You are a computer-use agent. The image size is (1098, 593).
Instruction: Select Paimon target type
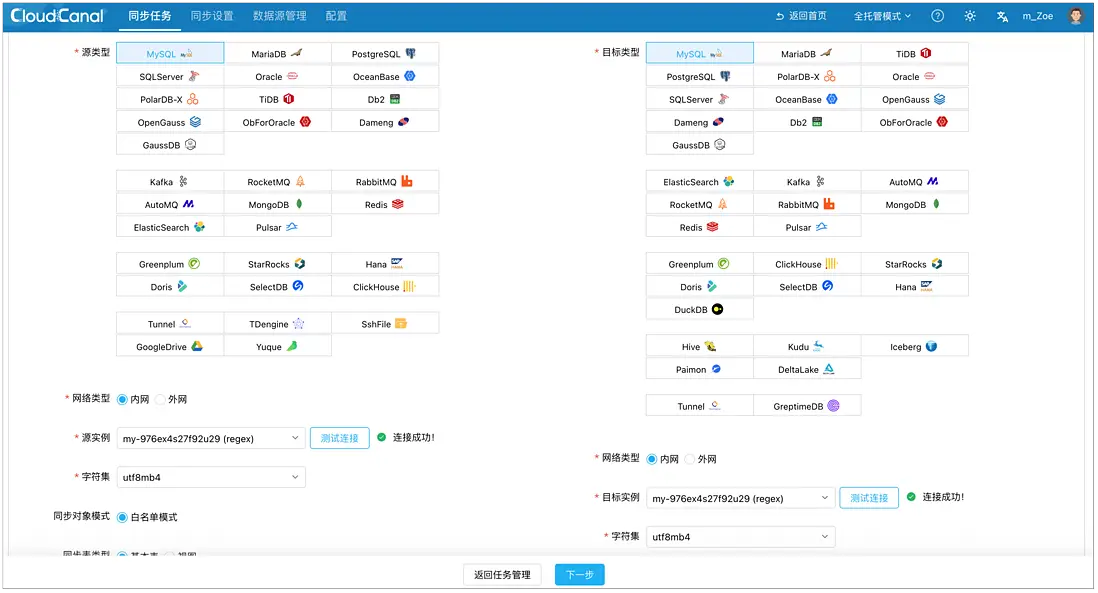(700, 369)
